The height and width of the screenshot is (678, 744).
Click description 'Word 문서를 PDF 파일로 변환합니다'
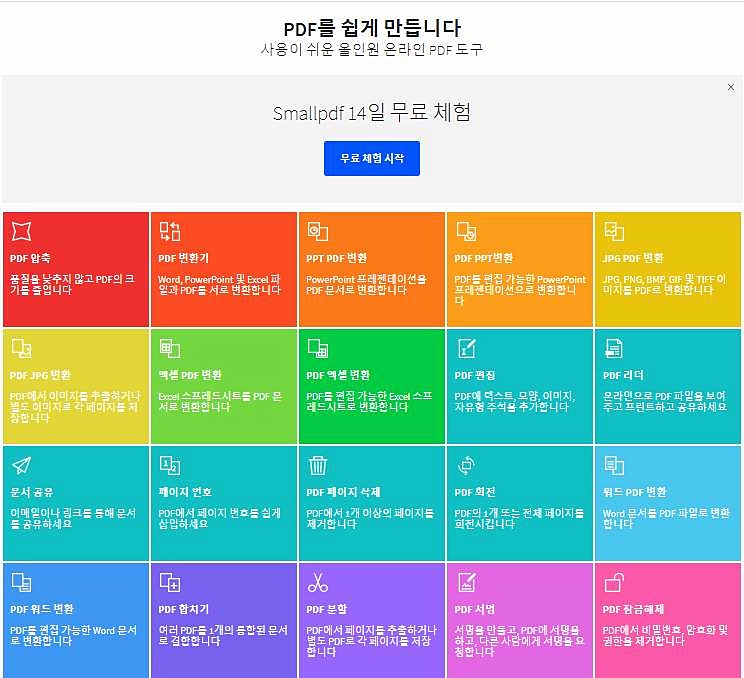point(666,519)
